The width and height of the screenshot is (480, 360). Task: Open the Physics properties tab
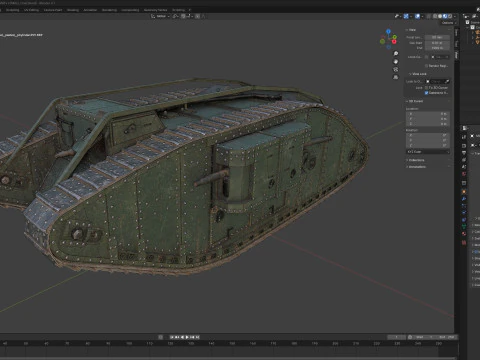click(x=464, y=212)
